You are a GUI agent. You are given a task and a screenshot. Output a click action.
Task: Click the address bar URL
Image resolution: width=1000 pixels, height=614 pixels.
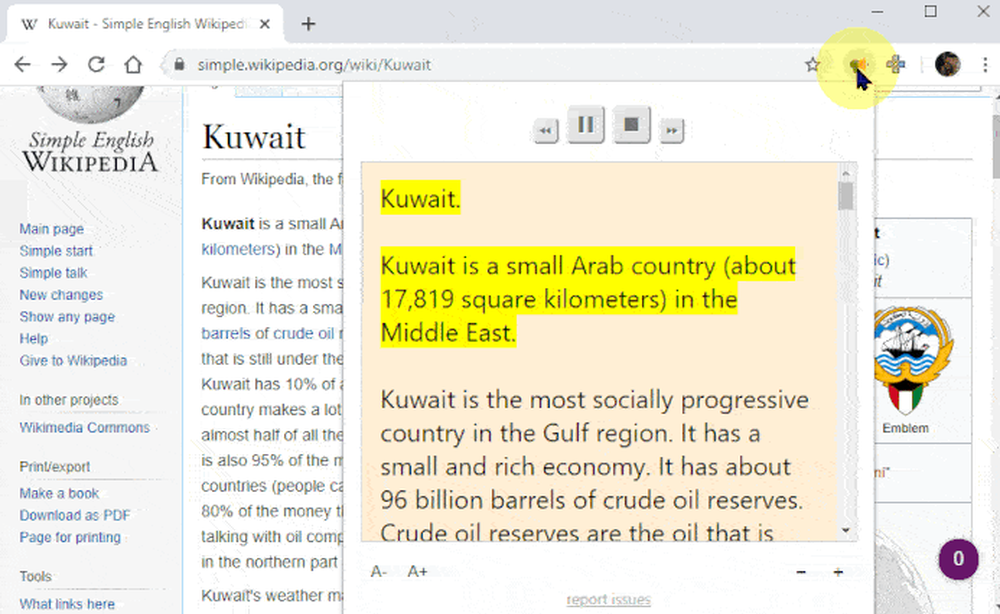314,64
